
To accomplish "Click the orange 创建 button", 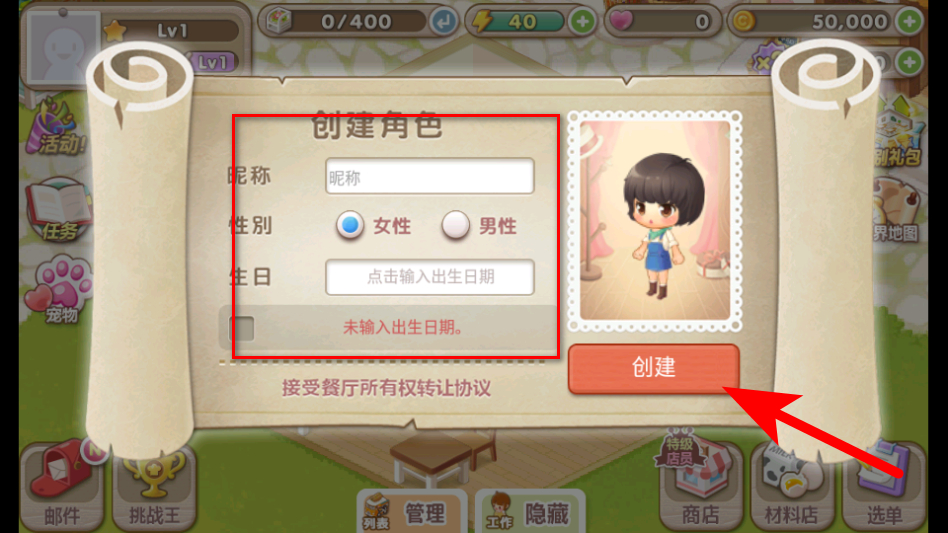I will (x=654, y=368).
